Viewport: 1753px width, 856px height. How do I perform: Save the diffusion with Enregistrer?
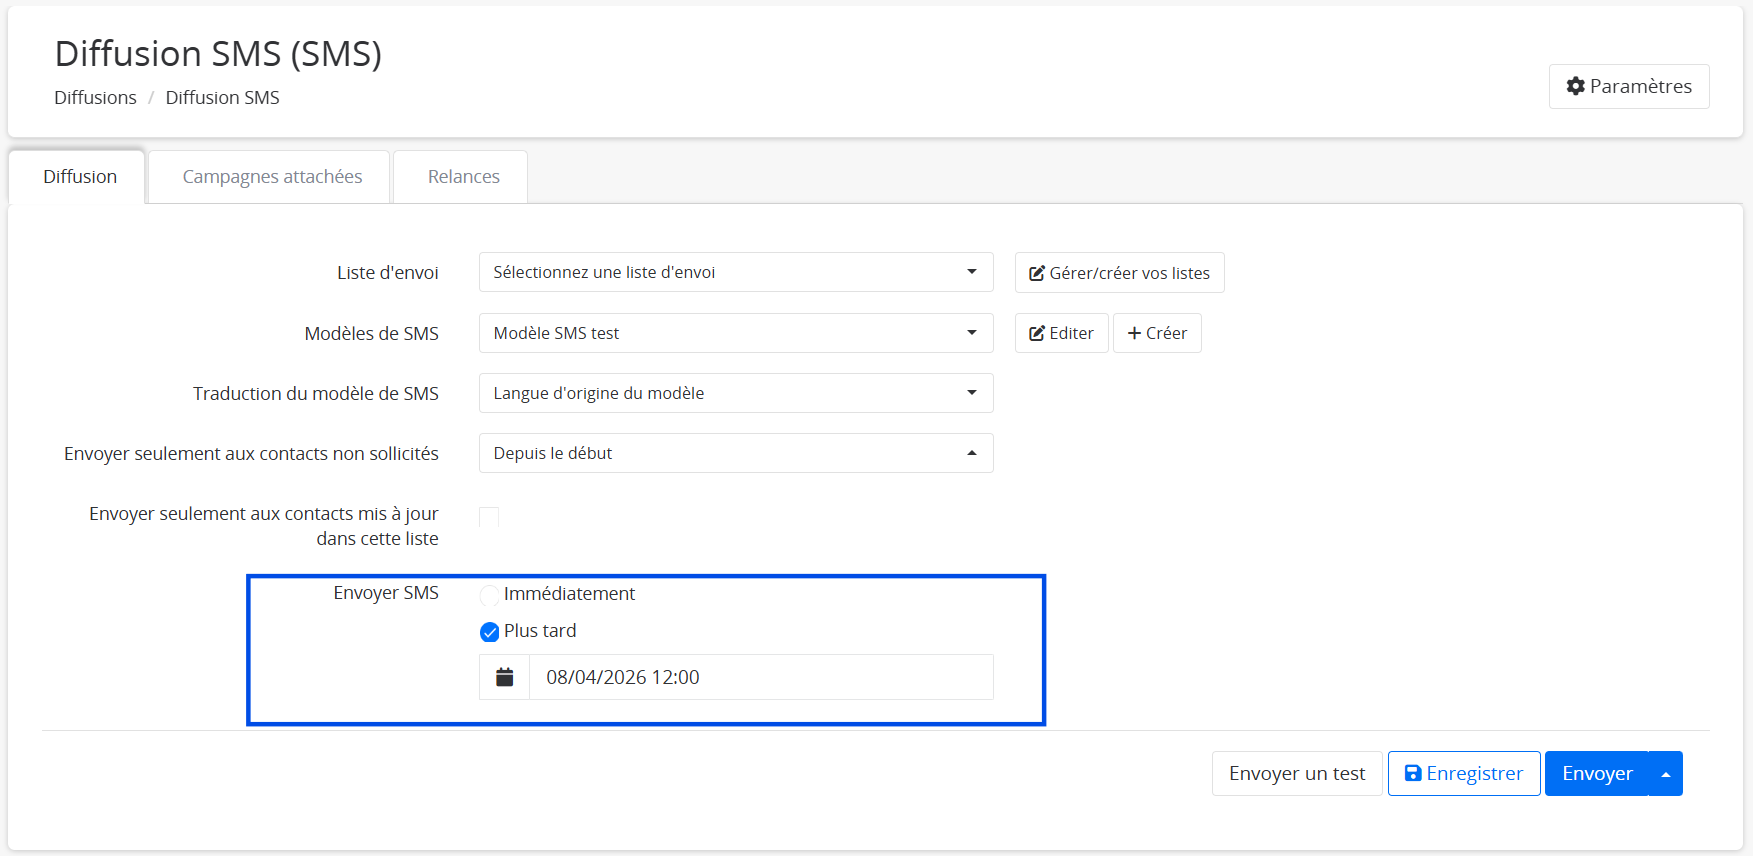tap(1463, 773)
